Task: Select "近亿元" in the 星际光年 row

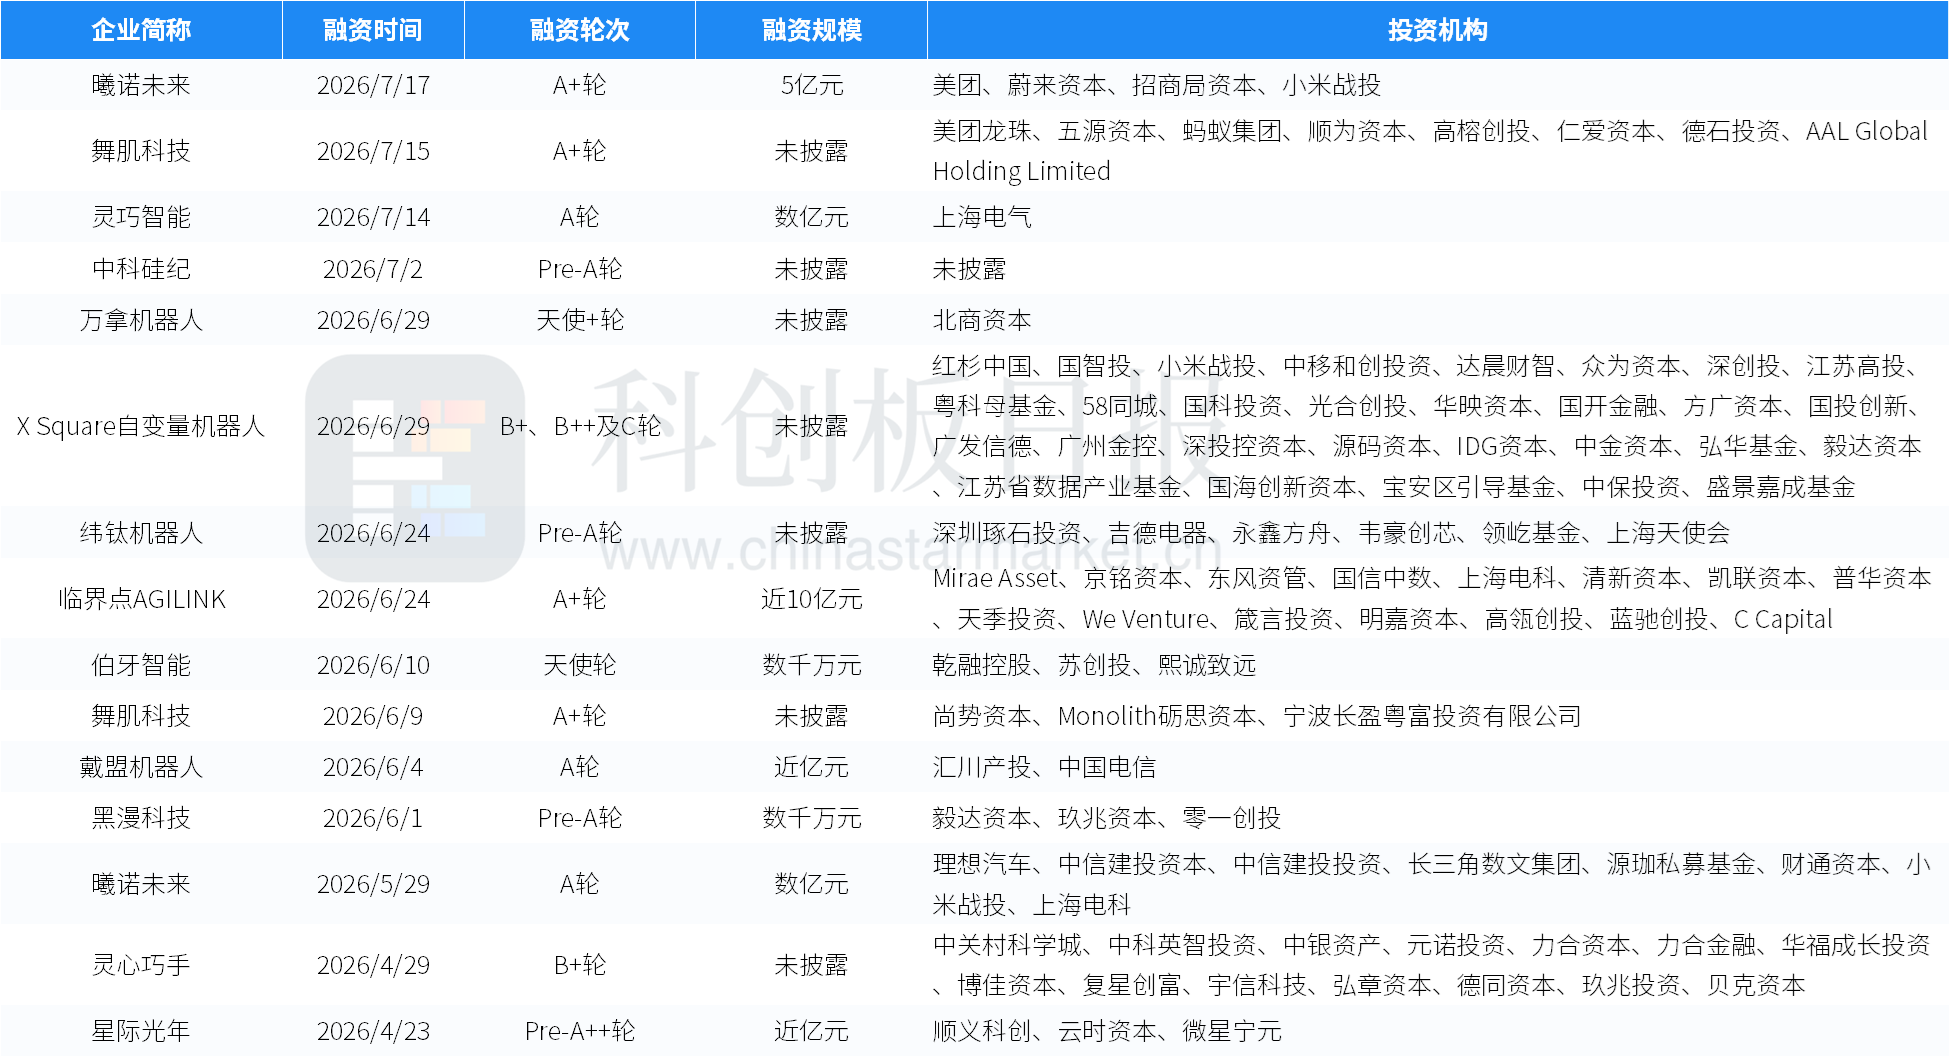Action: [811, 1031]
